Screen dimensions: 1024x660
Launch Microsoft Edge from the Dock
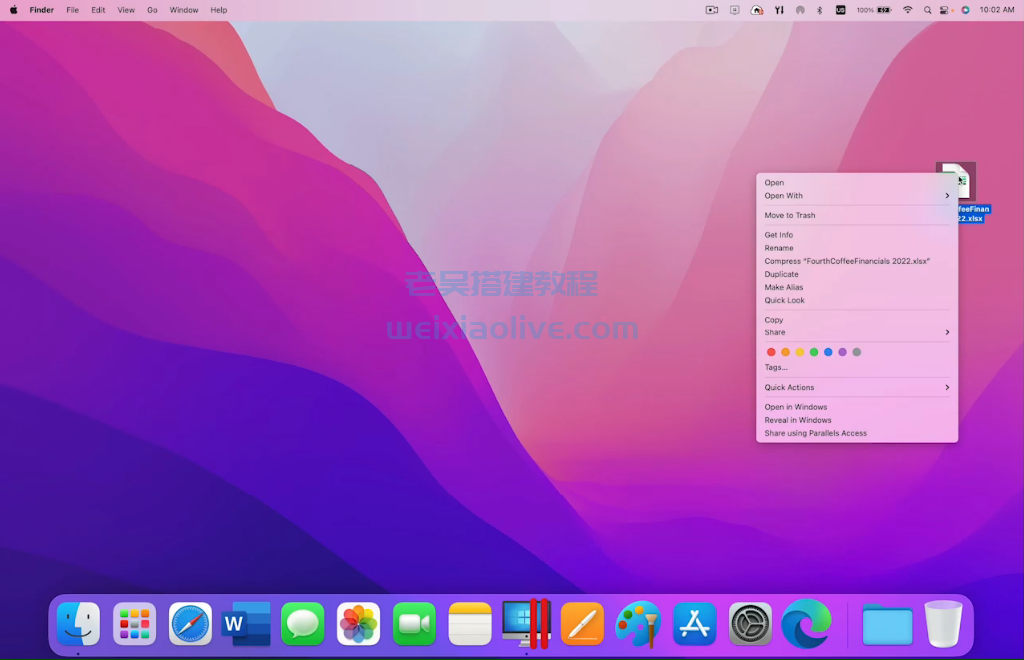806,623
